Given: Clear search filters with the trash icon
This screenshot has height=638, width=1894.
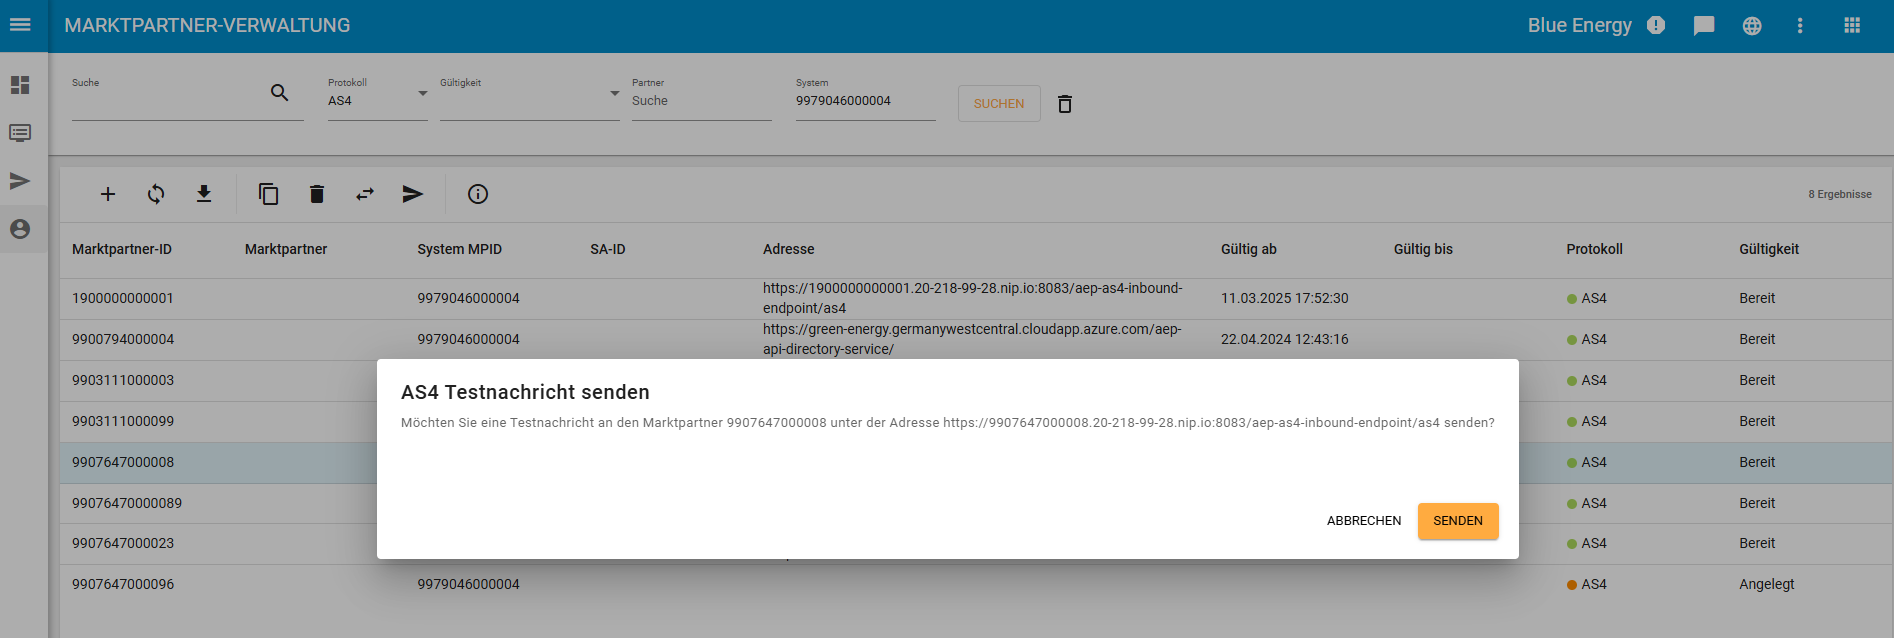Looking at the screenshot, I should click(x=1065, y=104).
